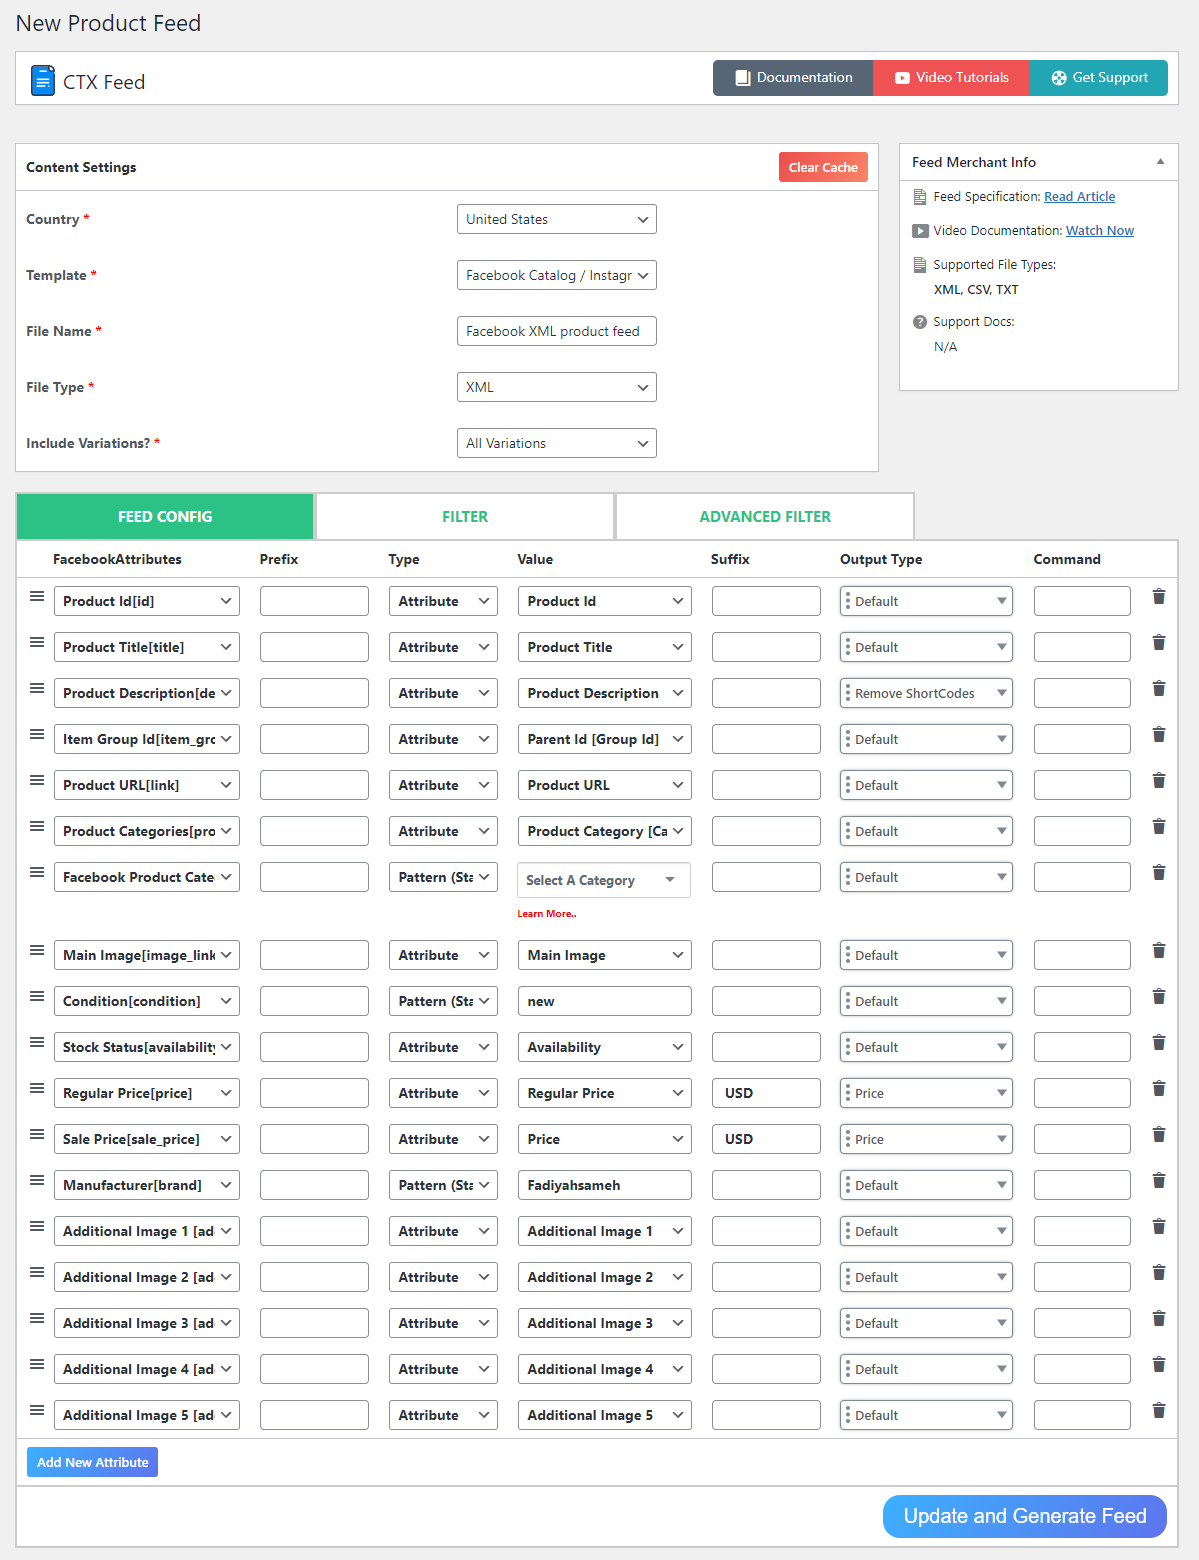The width and height of the screenshot is (1199, 1560).
Task: Click trash icon for Product URL row
Action: tap(1159, 781)
